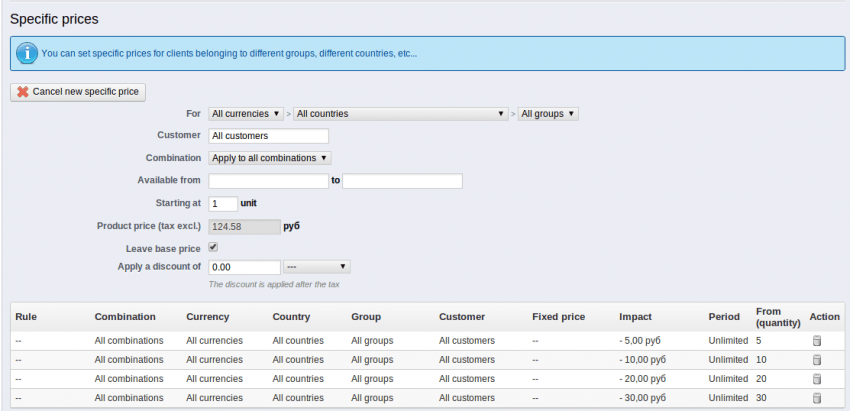850x411 pixels.
Task: Focus the All customers input field
Action: click(x=269, y=136)
